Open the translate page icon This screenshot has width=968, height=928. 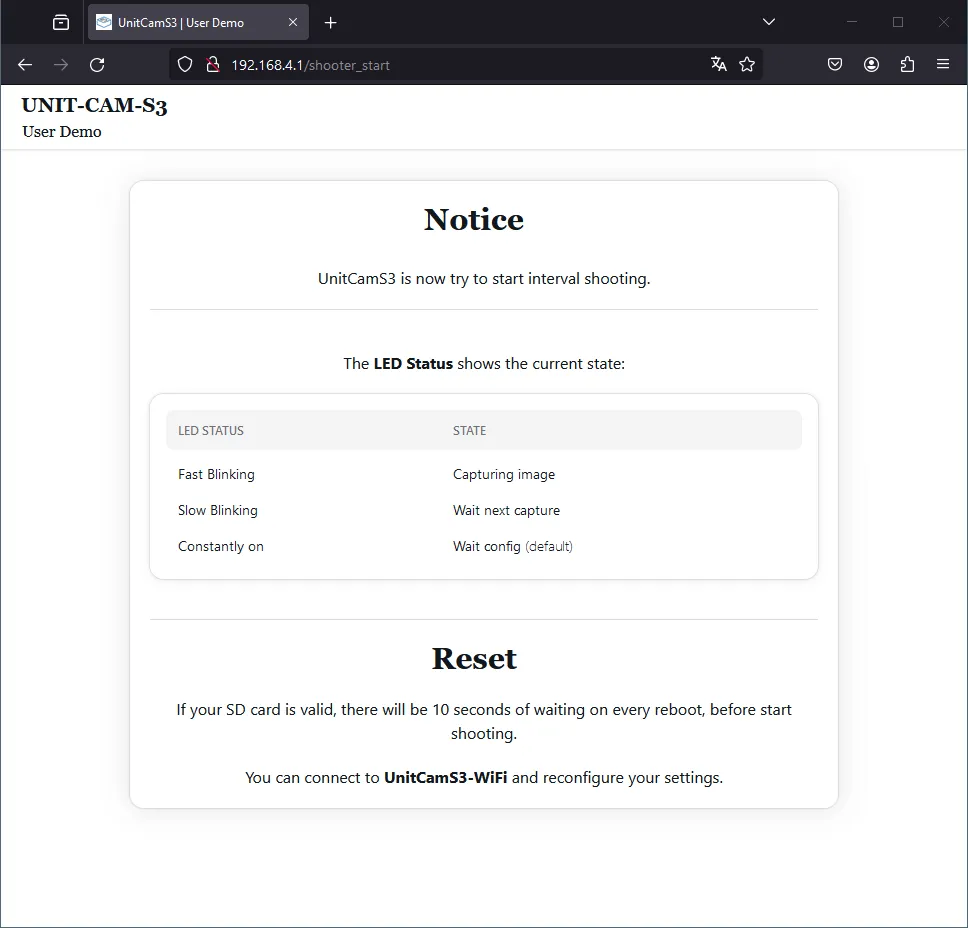718,65
